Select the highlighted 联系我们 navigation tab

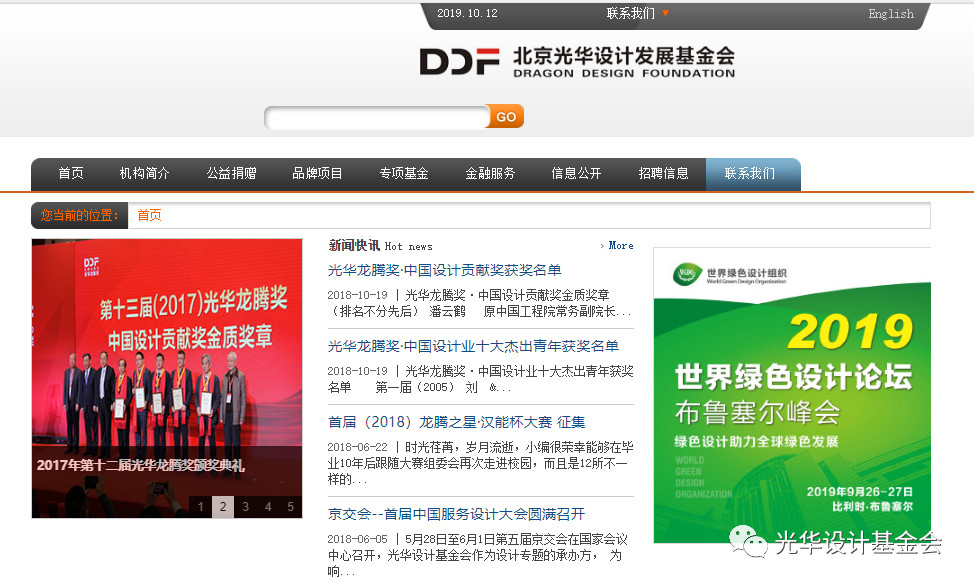(753, 174)
